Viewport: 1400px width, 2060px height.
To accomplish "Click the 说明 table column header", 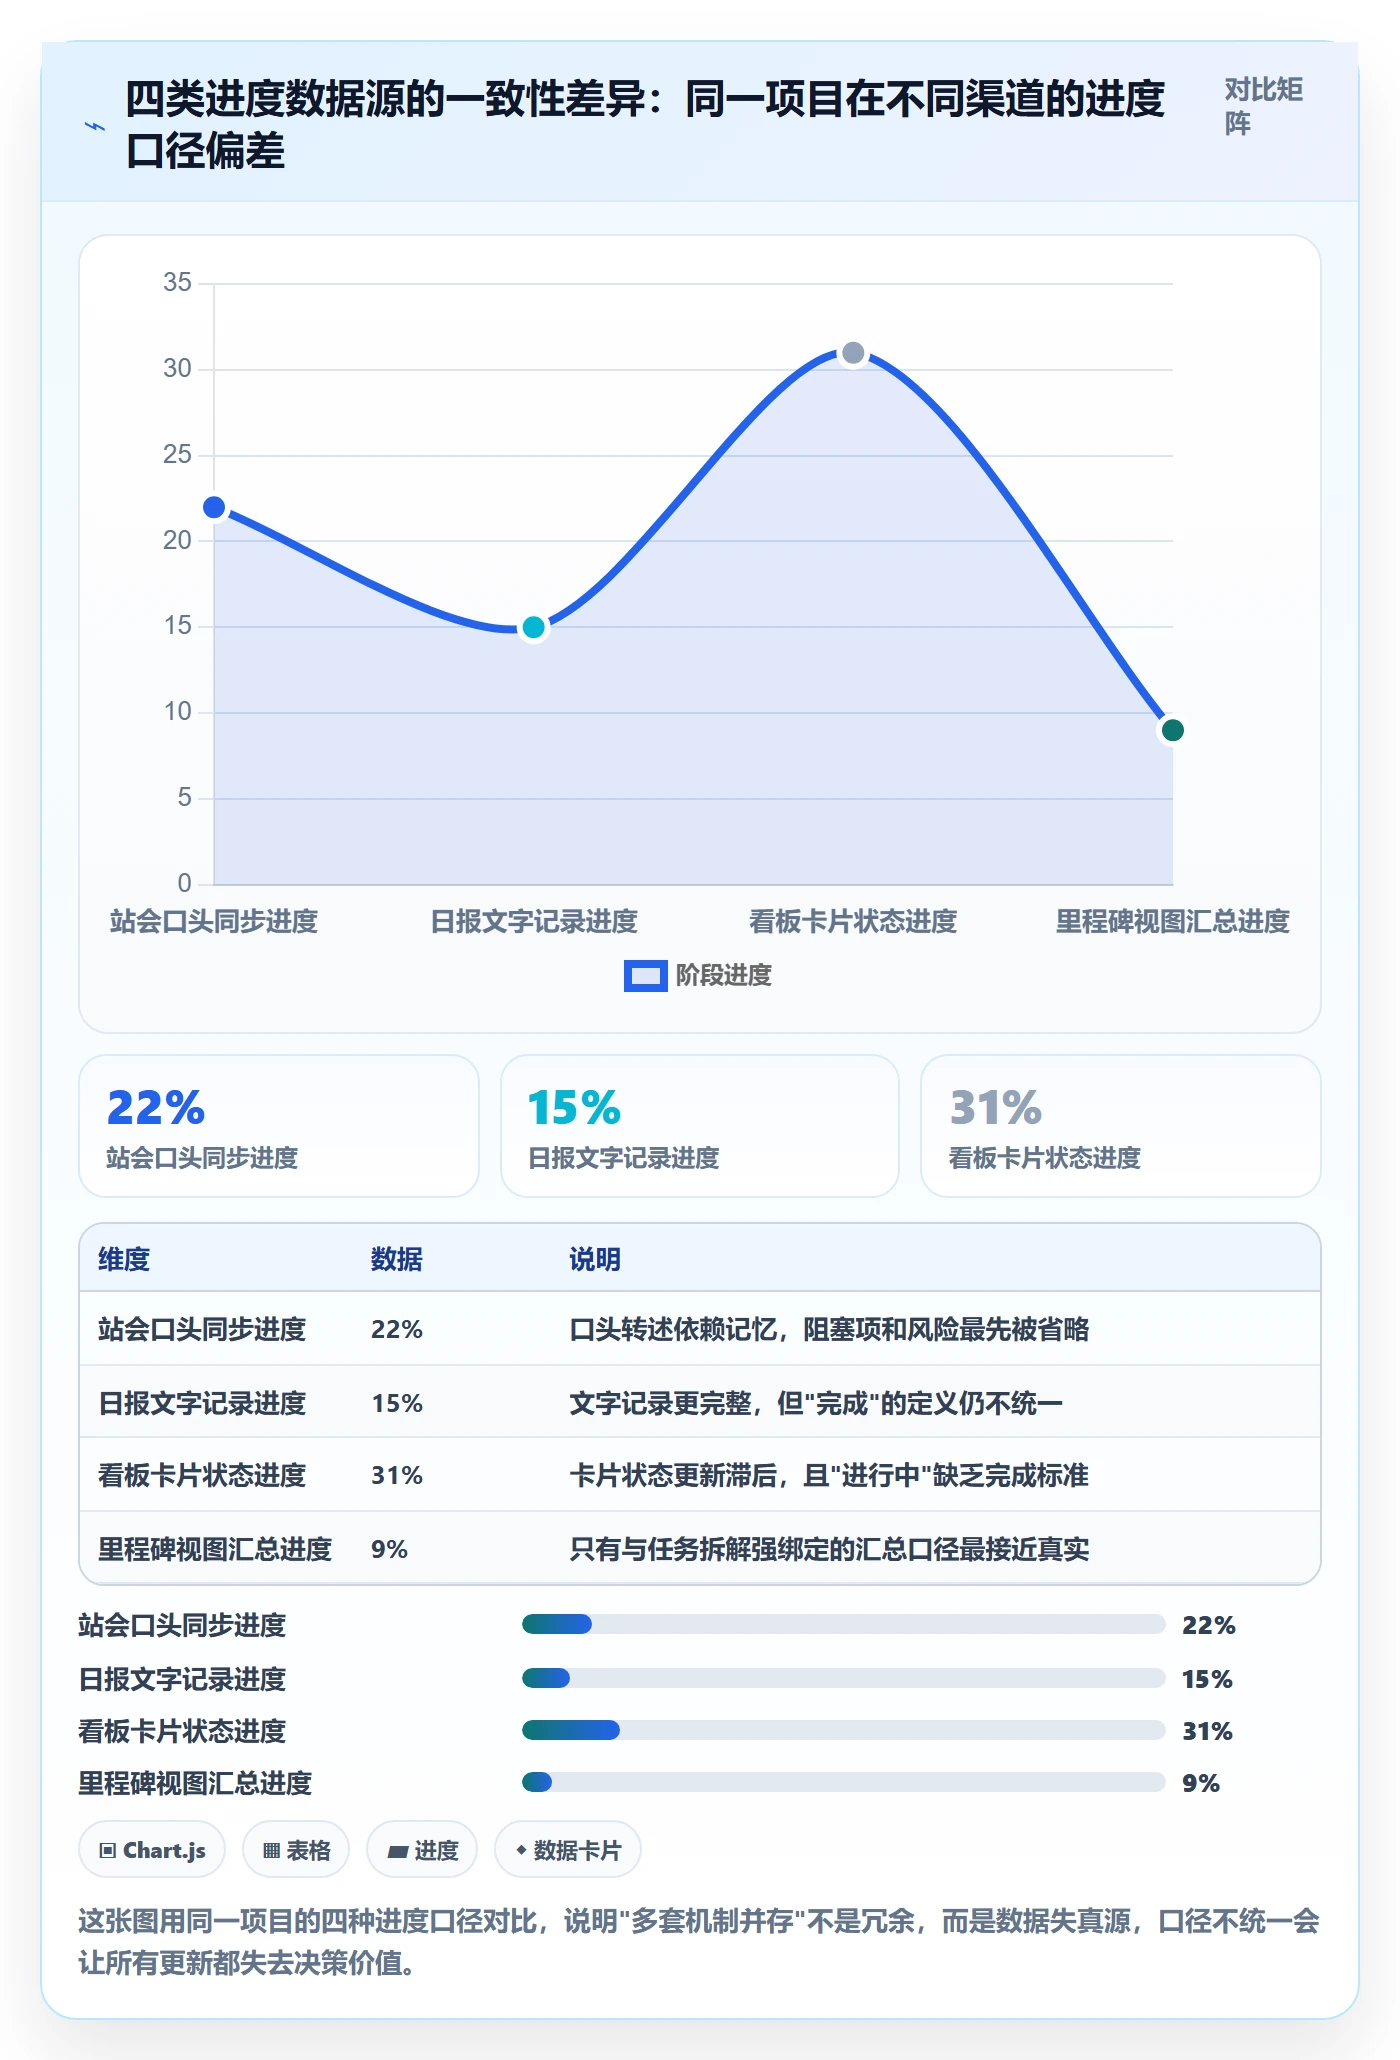I will pos(595,1259).
